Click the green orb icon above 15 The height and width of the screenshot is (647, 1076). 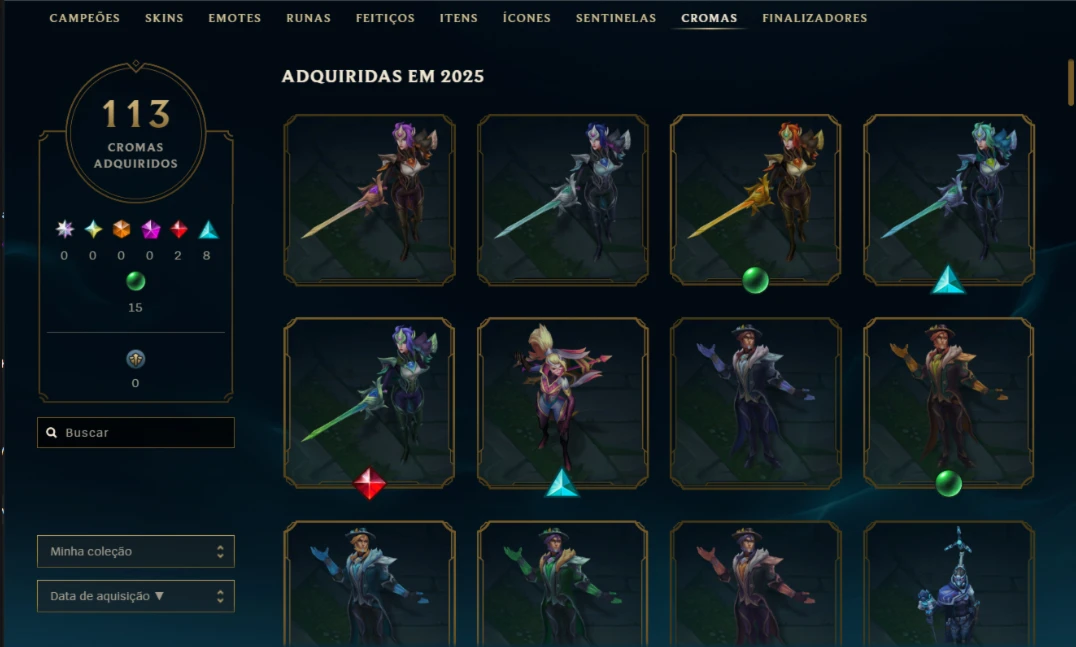pos(135,281)
